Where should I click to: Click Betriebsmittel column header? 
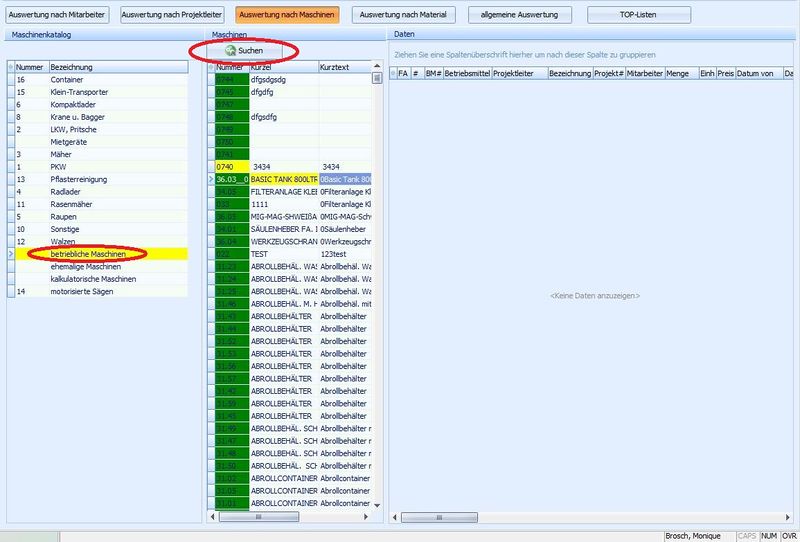[x=467, y=73]
